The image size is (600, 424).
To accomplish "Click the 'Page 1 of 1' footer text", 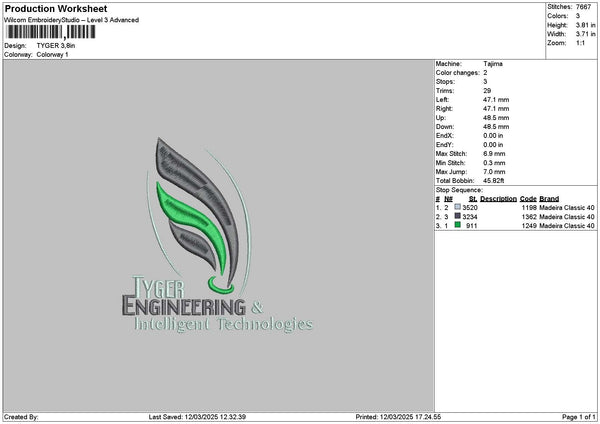I will click(x=579, y=417).
